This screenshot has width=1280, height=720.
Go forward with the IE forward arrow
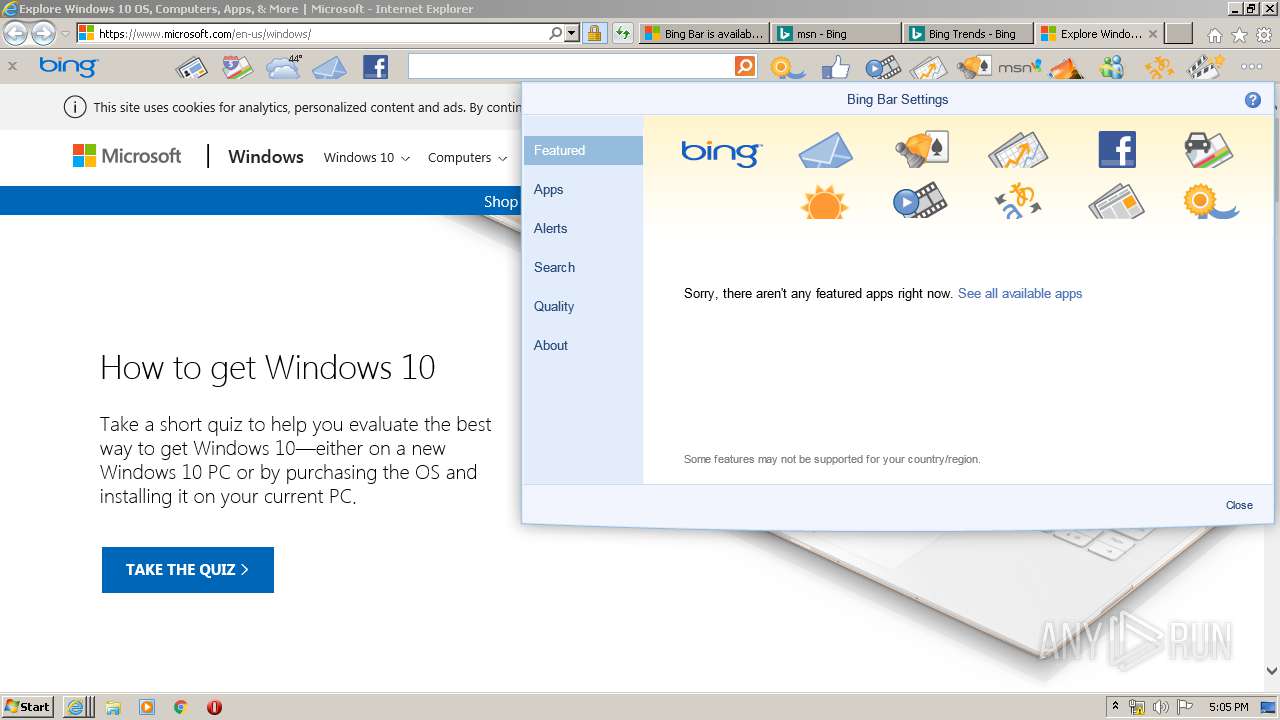click(43, 34)
